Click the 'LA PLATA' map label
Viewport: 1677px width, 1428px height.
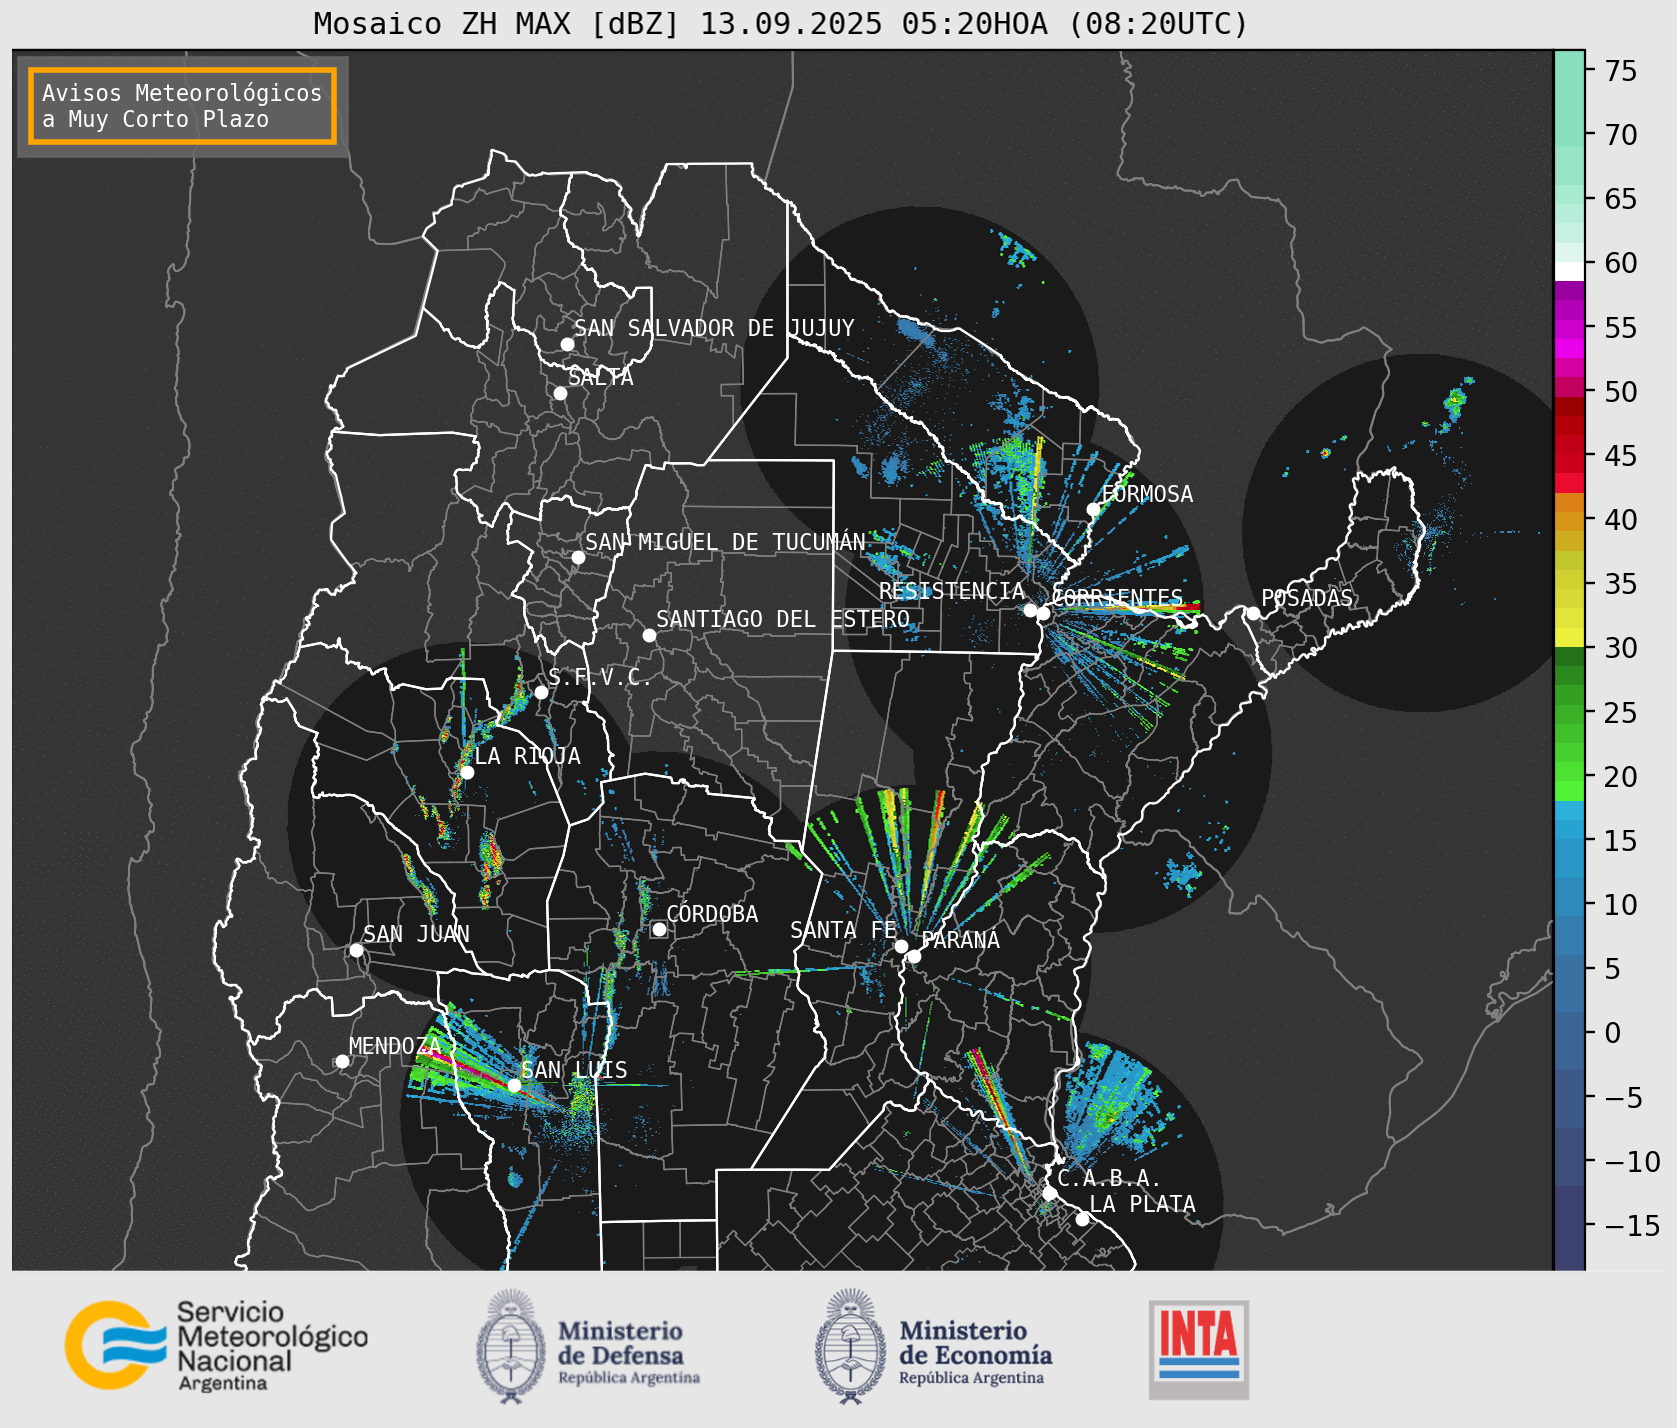coord(1142,1204)
